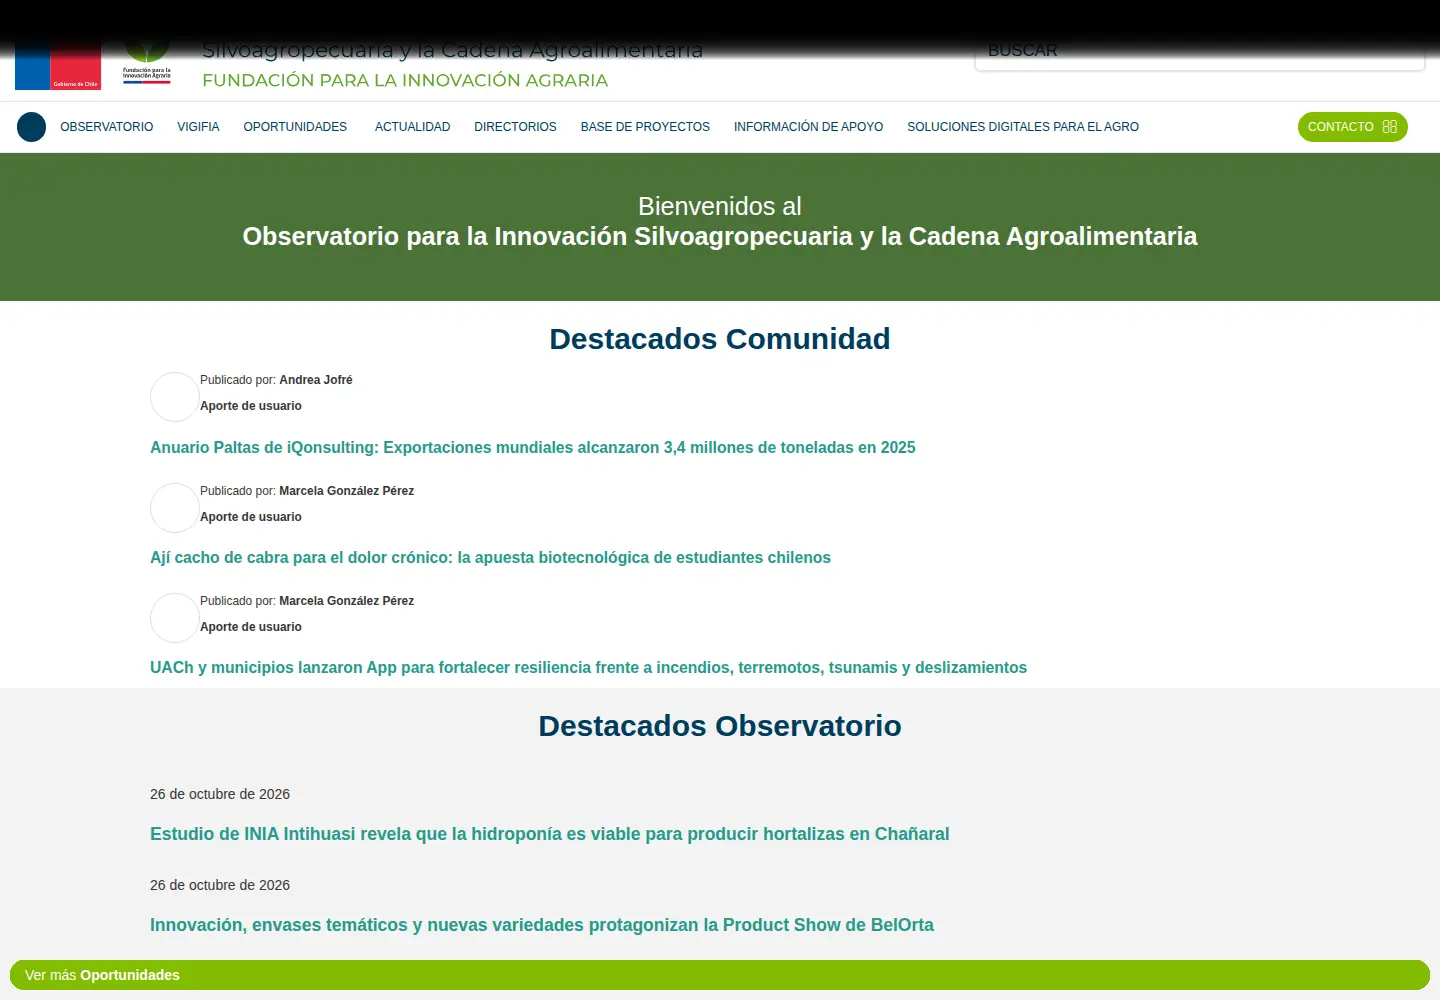Click the Gobierno de Chile logo

click(58, 66)
